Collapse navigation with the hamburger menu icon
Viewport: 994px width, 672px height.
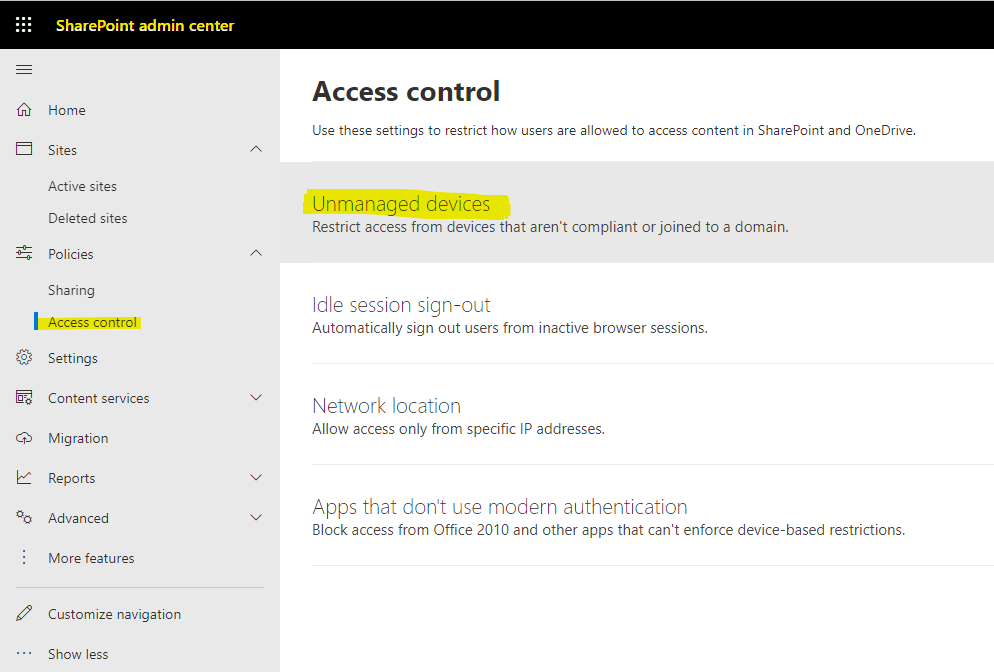click(x=24, y=70)
